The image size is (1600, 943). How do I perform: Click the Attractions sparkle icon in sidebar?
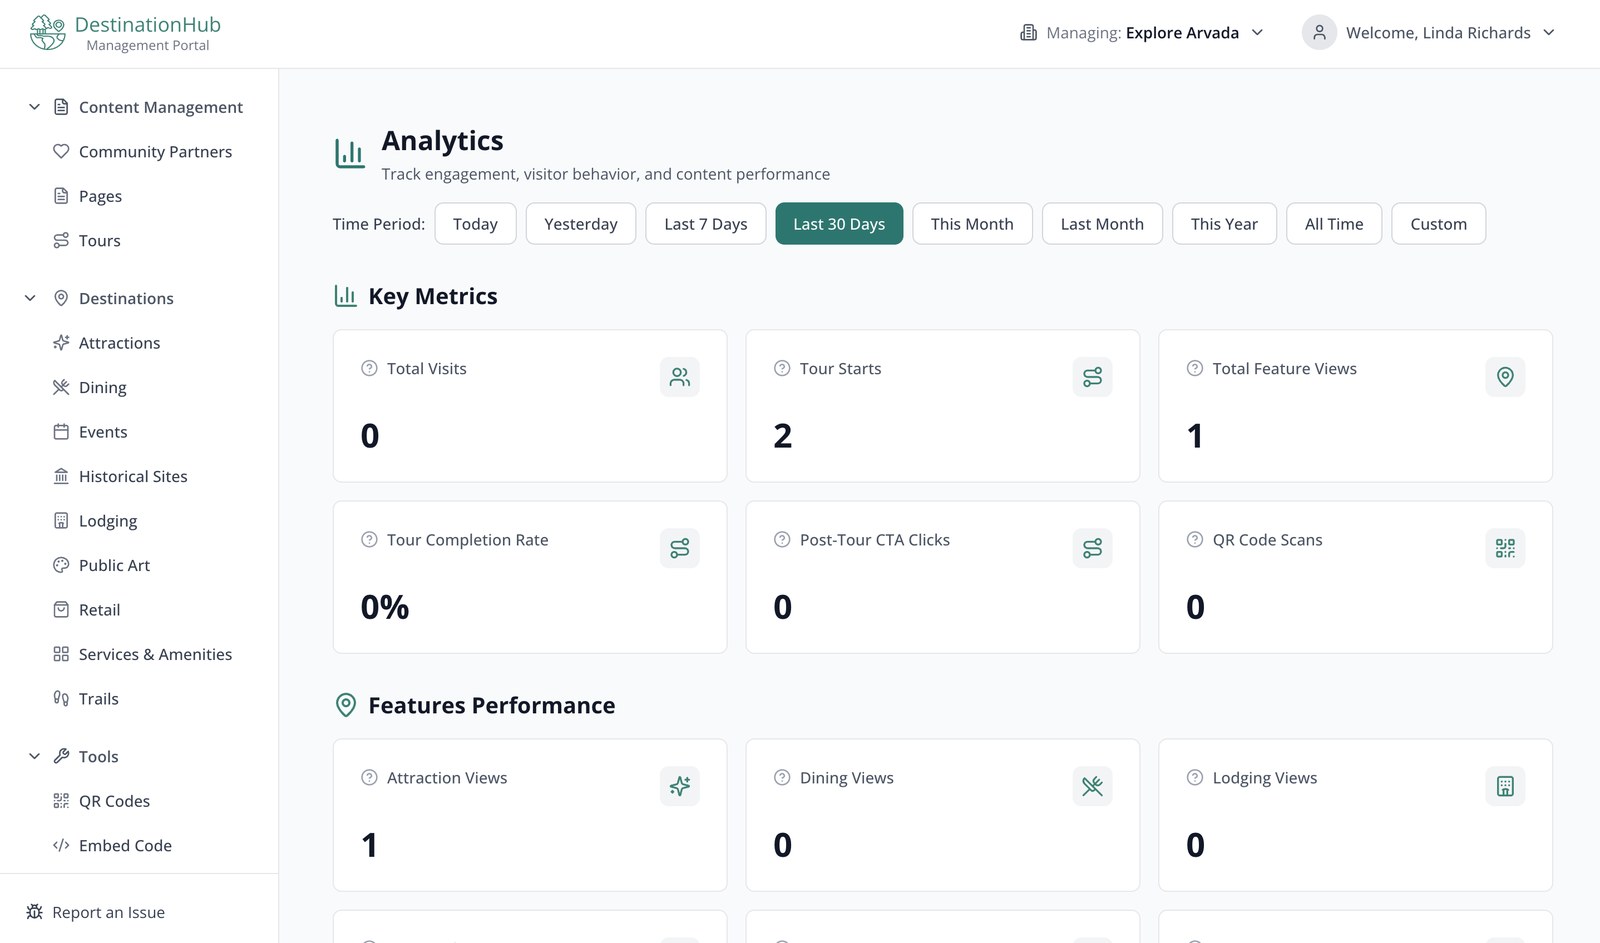coord(61,343)
